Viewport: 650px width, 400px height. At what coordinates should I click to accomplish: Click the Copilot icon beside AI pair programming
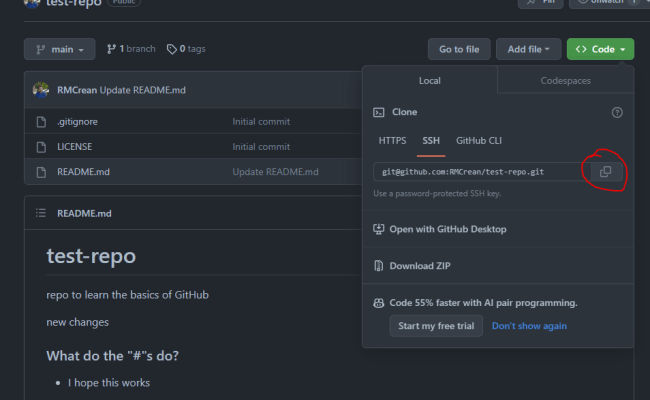[378, 303]
